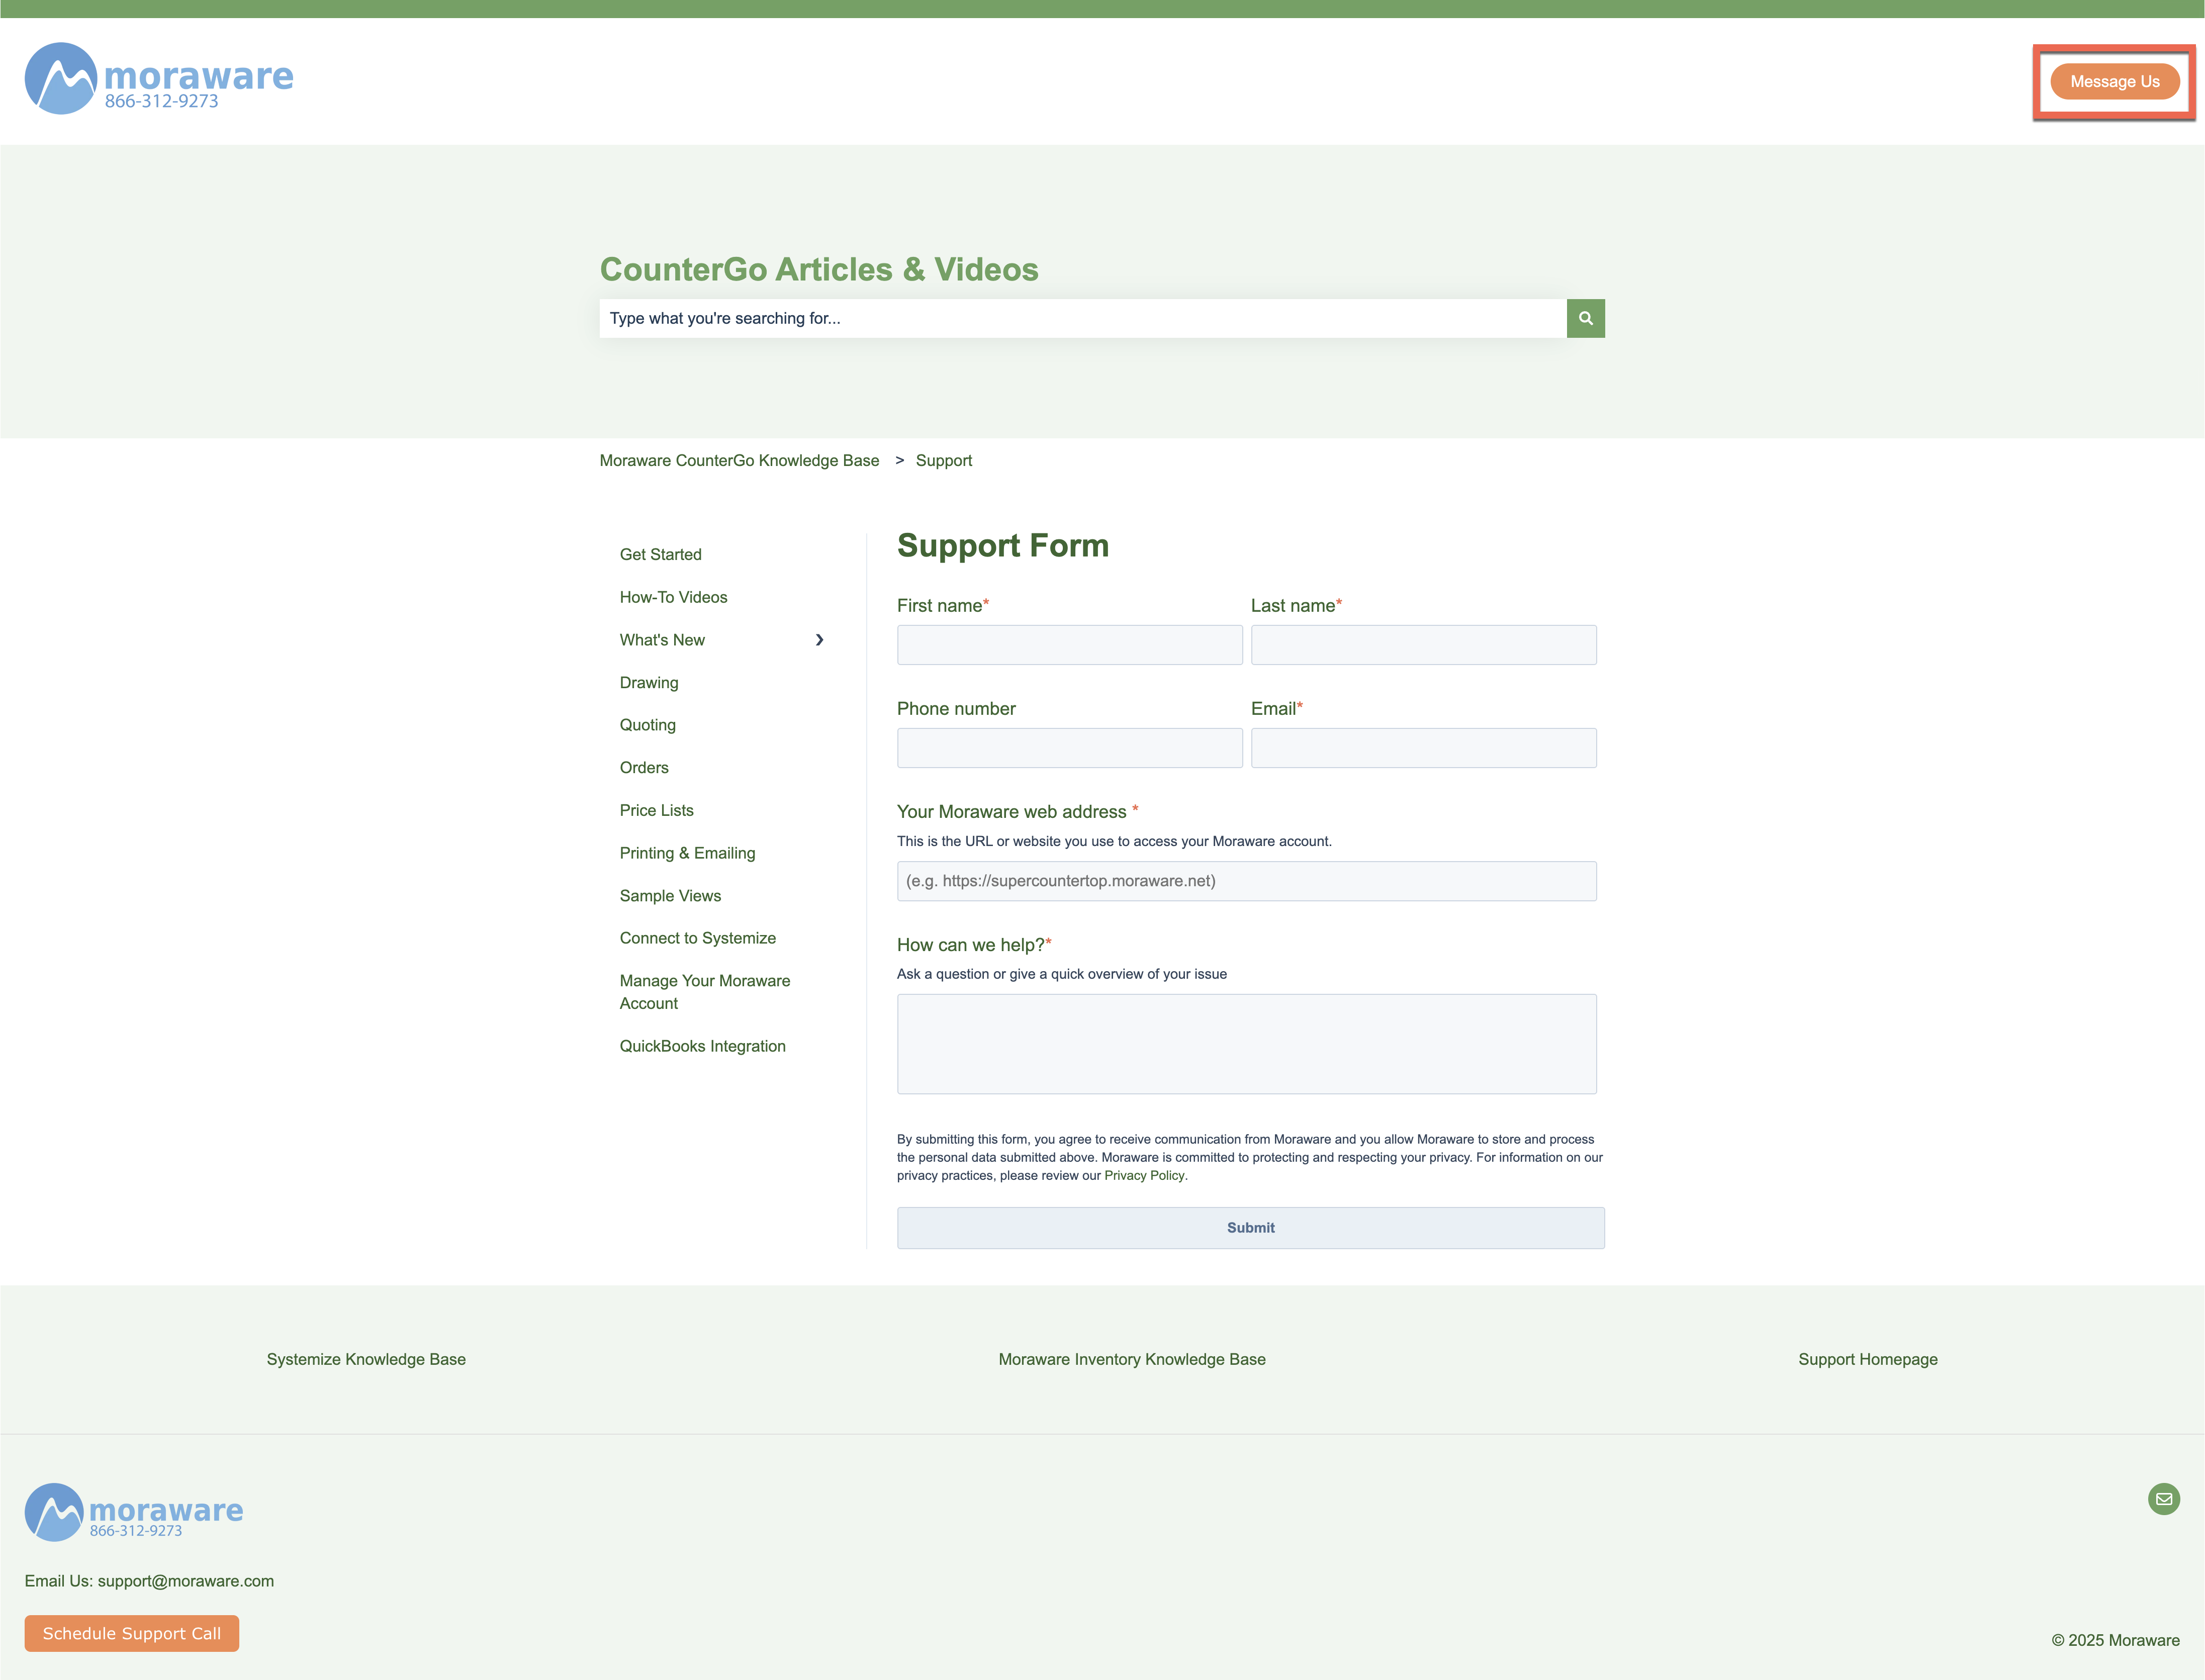
Task: Submit the Support Form
Action: point(1249,1227)
